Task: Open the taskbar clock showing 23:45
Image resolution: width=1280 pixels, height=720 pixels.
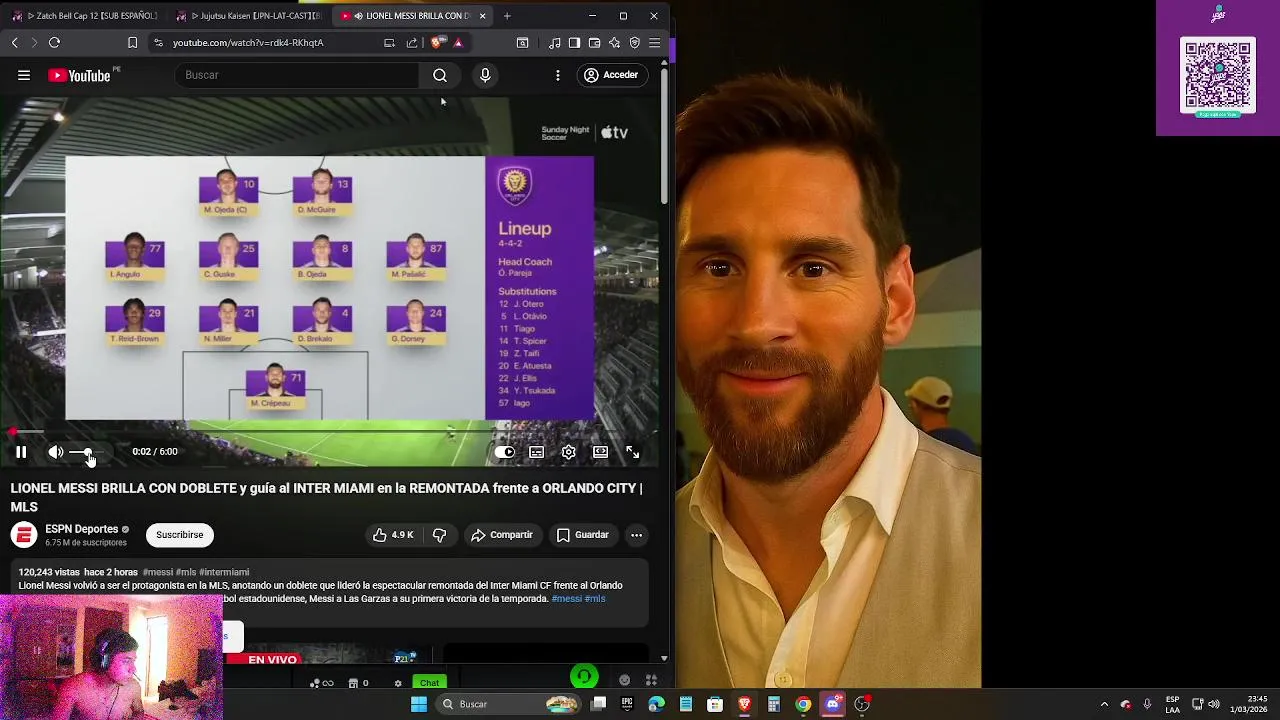Action: 1249,704
